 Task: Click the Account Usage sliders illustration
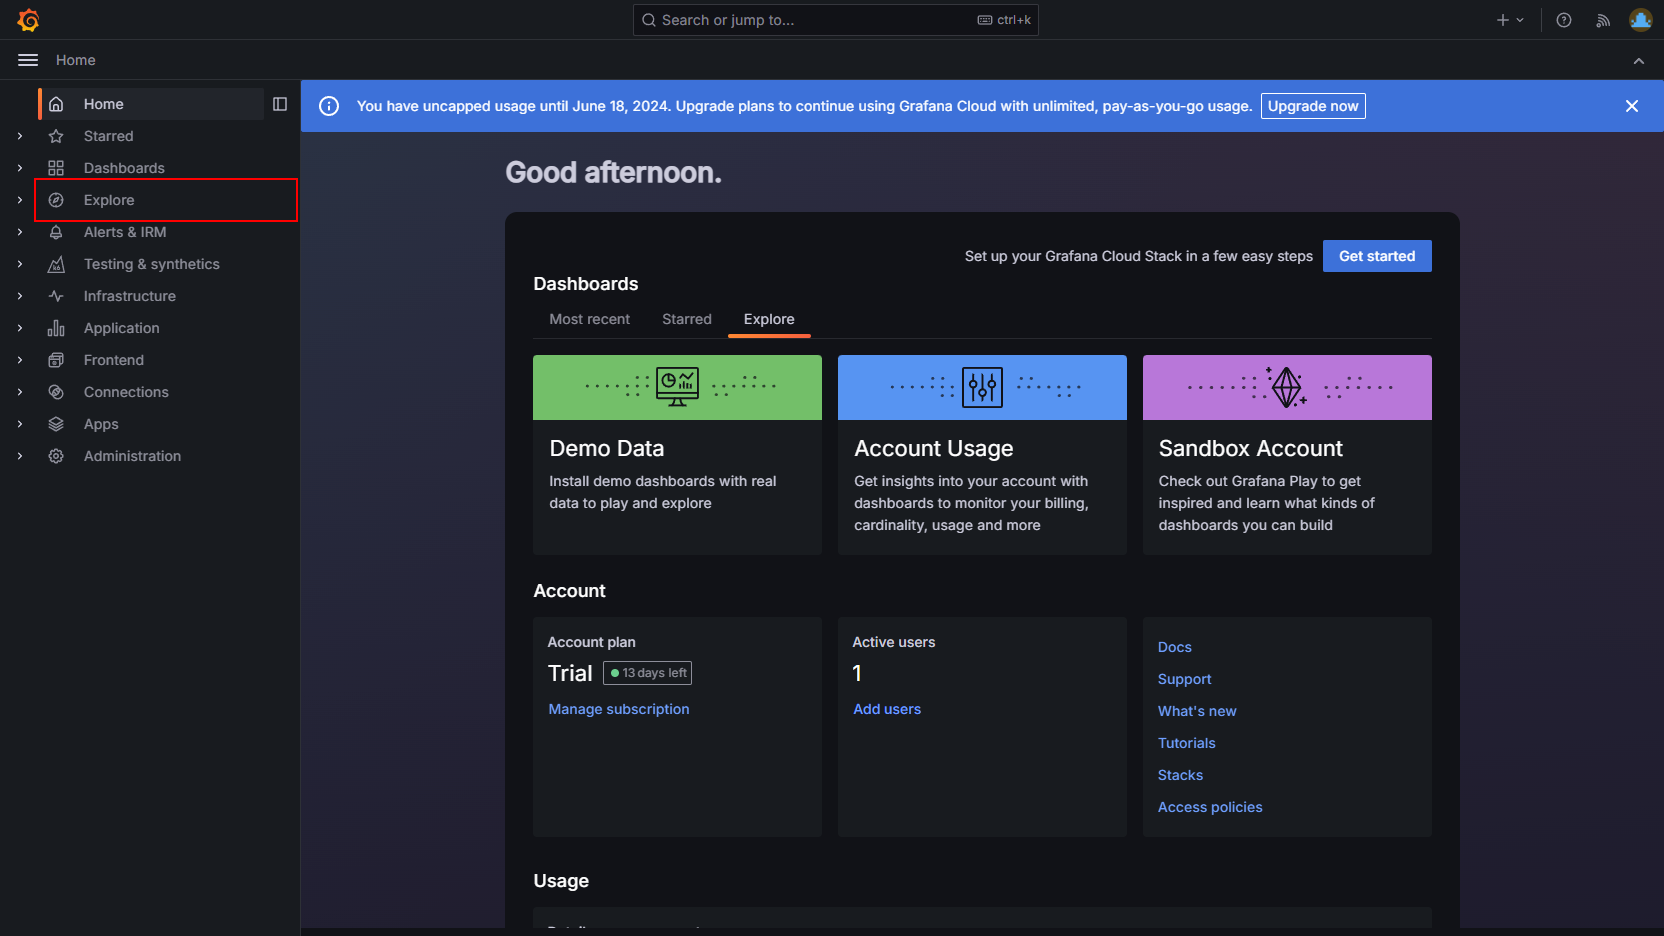click(x=982, y=387)
